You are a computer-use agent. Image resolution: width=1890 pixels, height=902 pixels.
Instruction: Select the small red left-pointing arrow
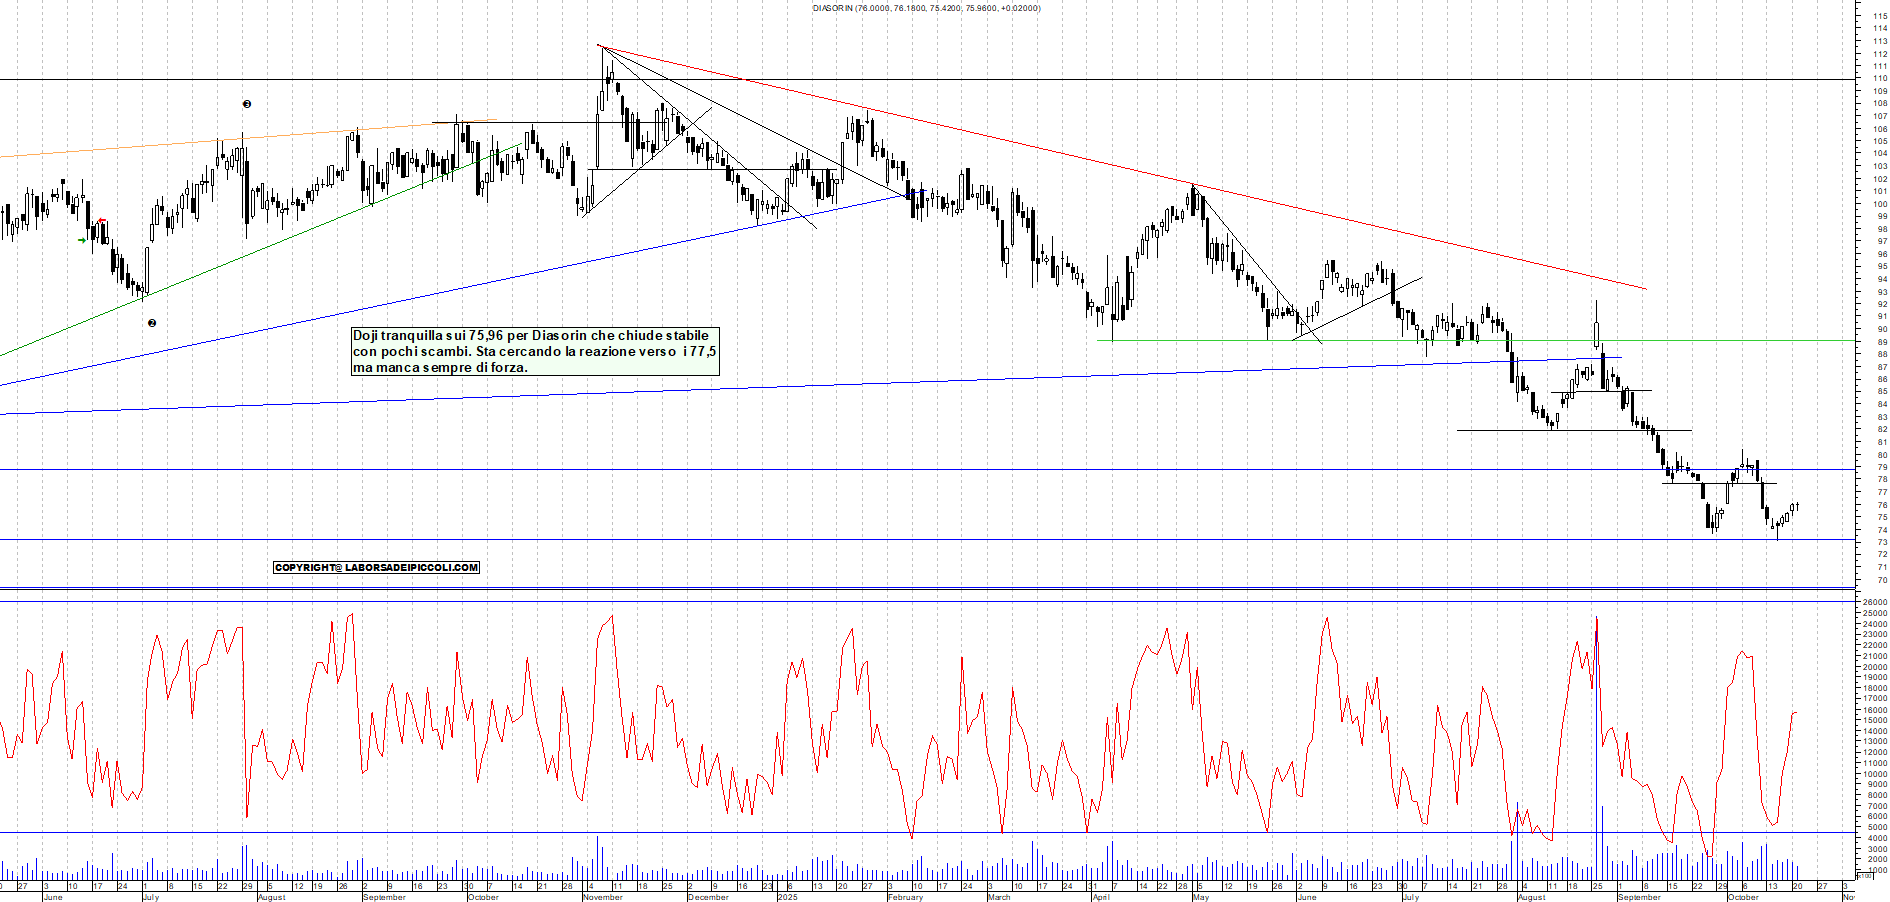(x=101, y=221)
